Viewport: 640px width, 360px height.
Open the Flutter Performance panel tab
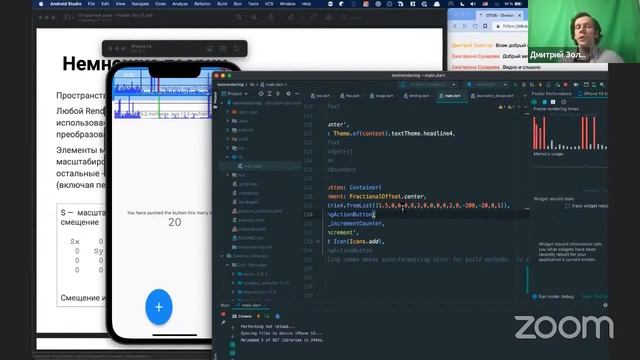tap(551, 94)
